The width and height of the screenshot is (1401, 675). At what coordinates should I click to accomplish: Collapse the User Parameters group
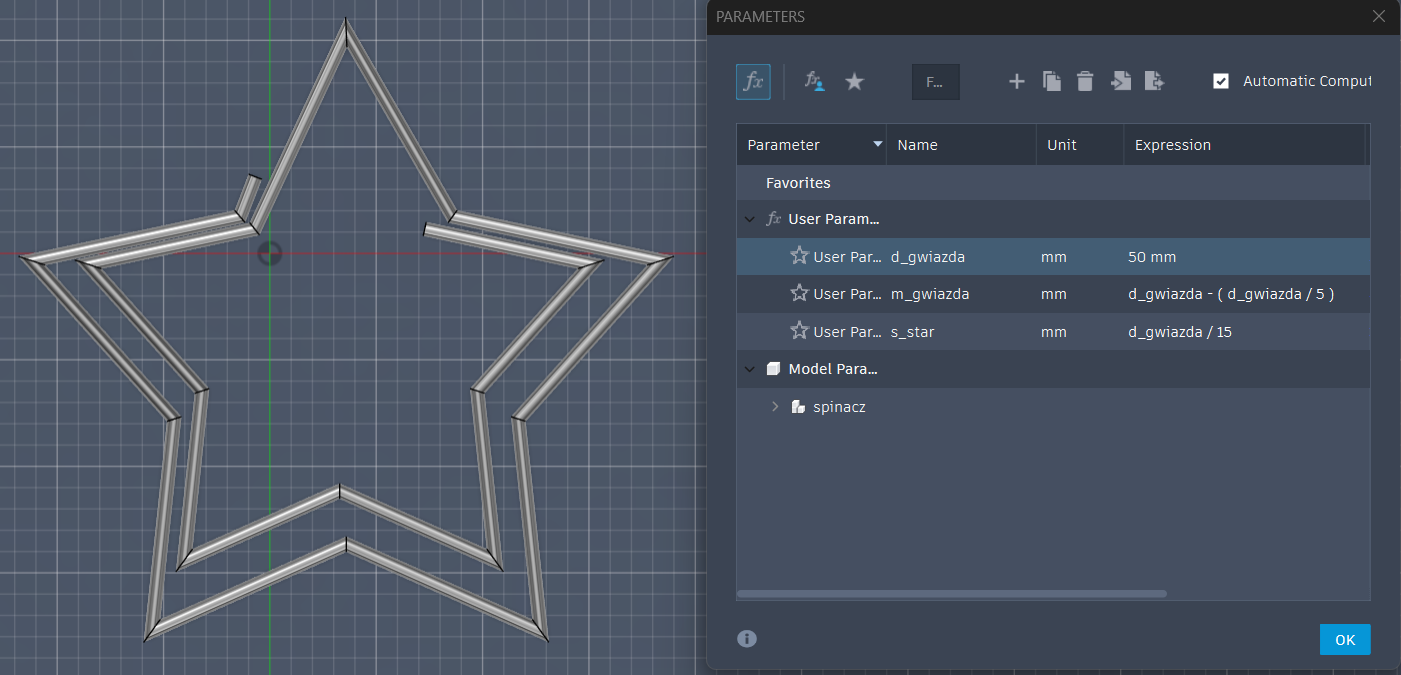[x=750, y=219]
